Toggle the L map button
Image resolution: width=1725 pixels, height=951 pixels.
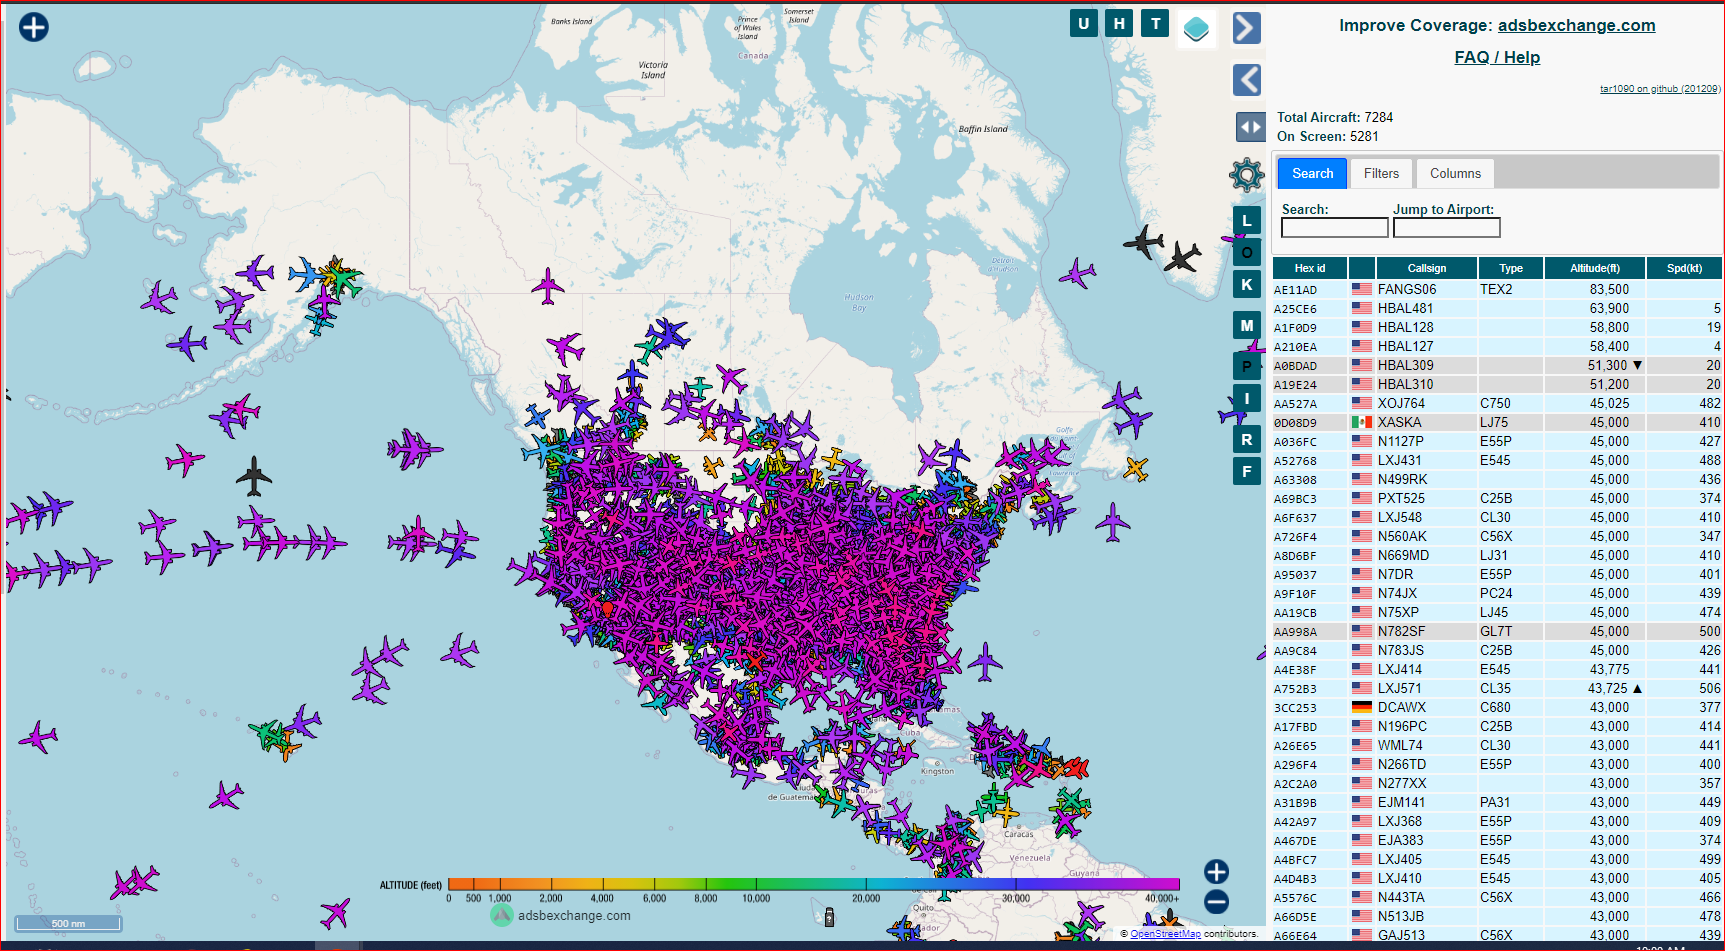pos(1246,221)
